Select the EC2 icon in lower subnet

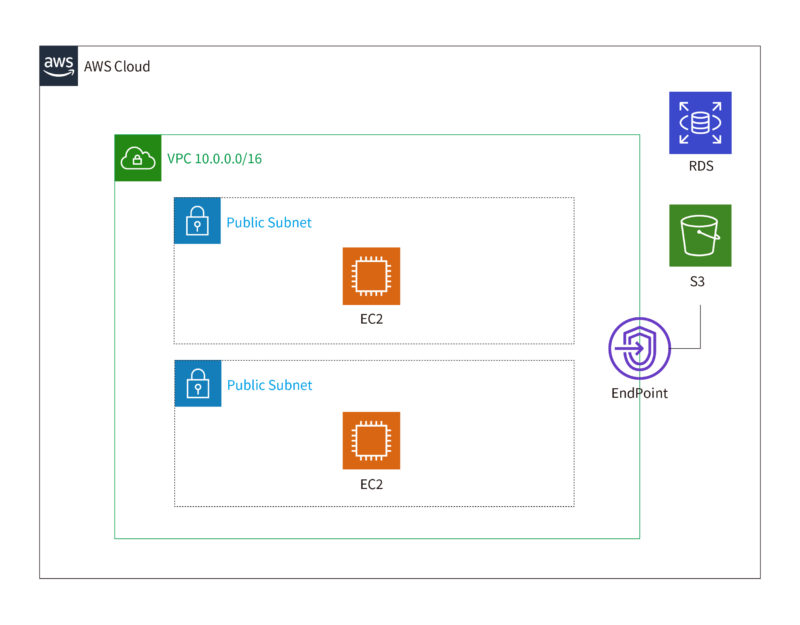point(371,441)
